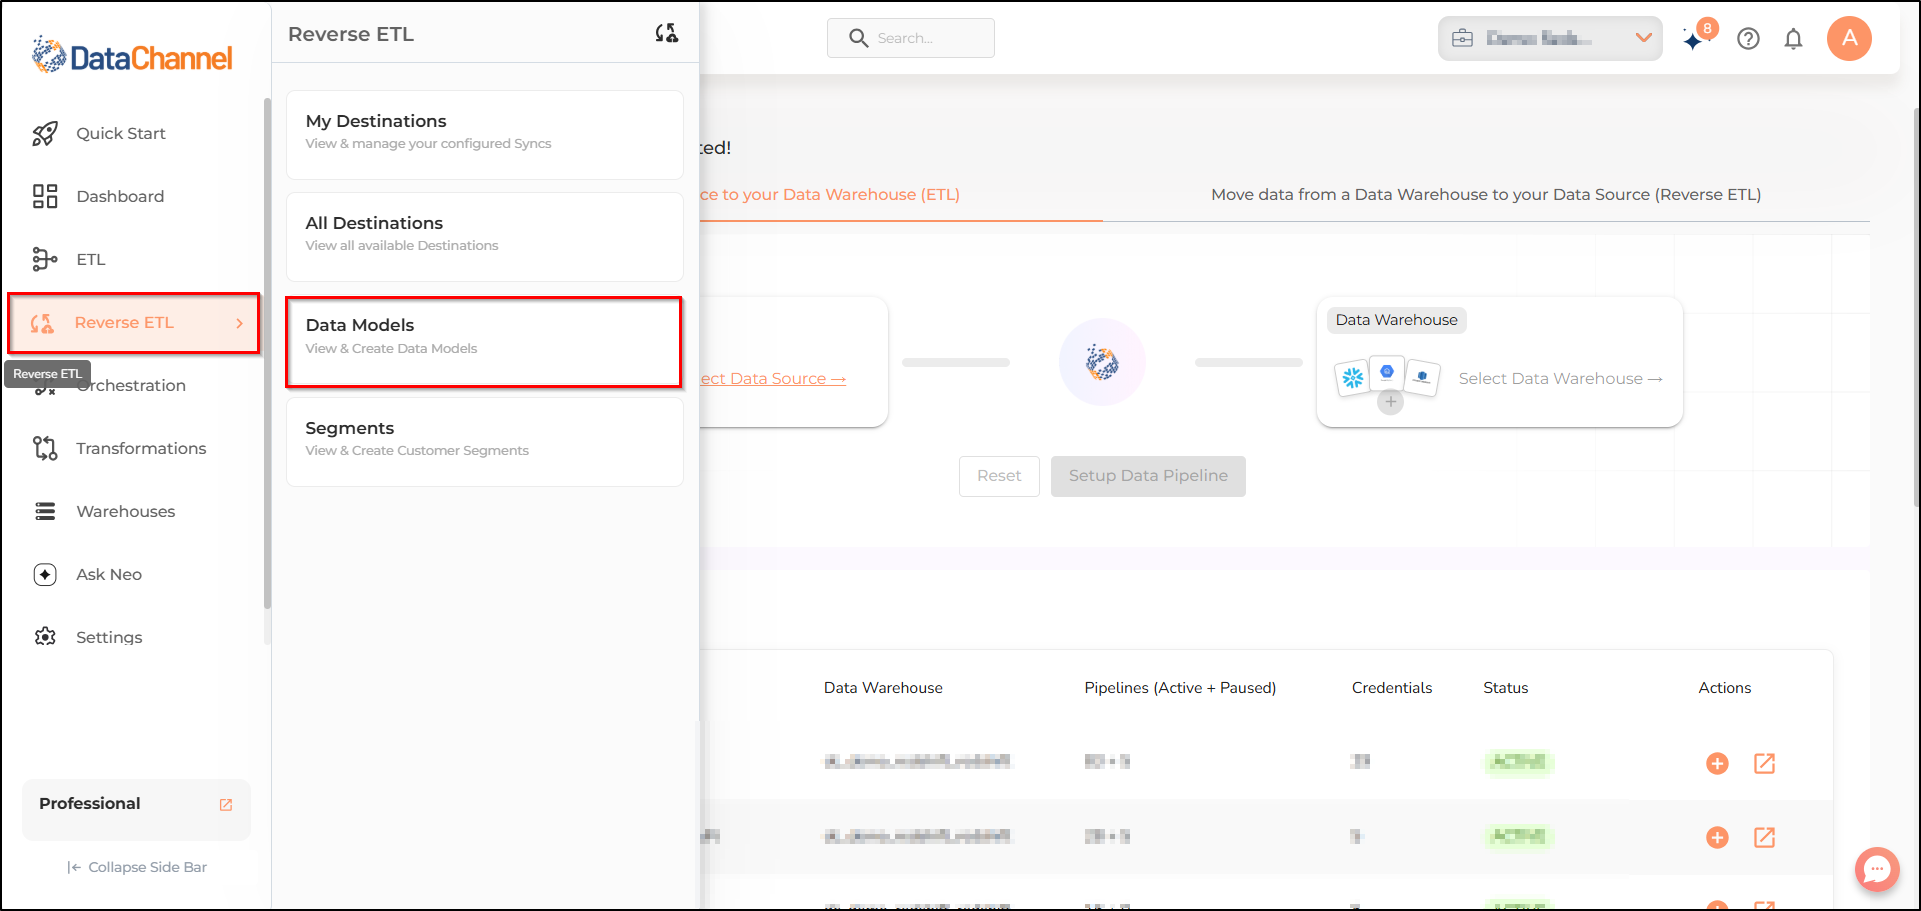Open the Dashboard grid icon
Viewport: 1921px width, 911px height.
pyautogui.click(x=45, y=196)
